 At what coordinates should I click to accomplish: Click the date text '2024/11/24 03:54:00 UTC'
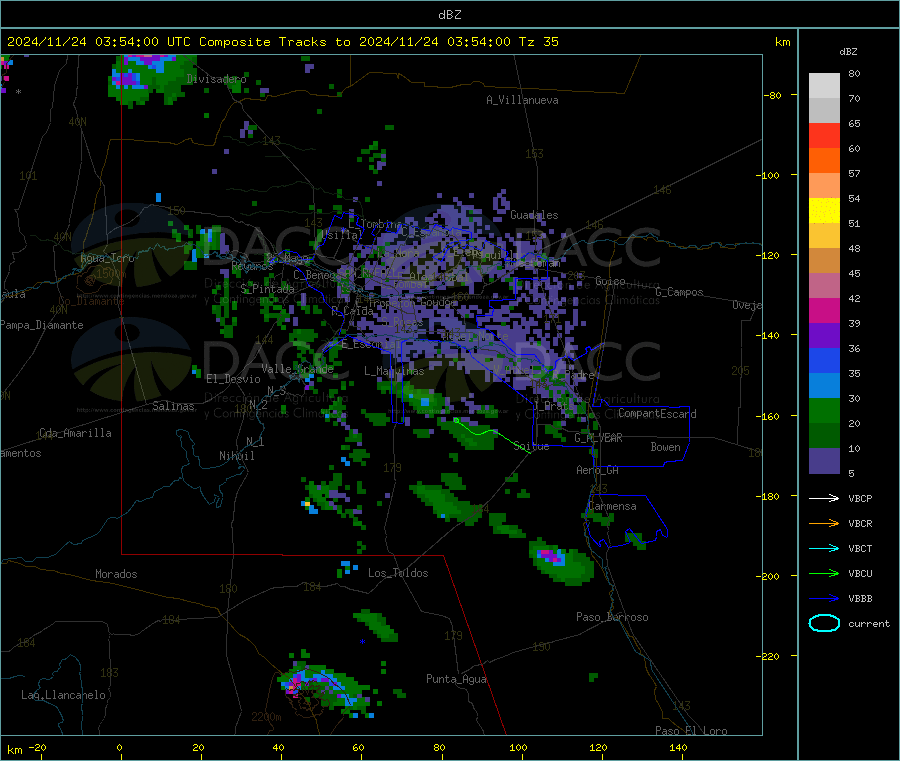(99, 42)
